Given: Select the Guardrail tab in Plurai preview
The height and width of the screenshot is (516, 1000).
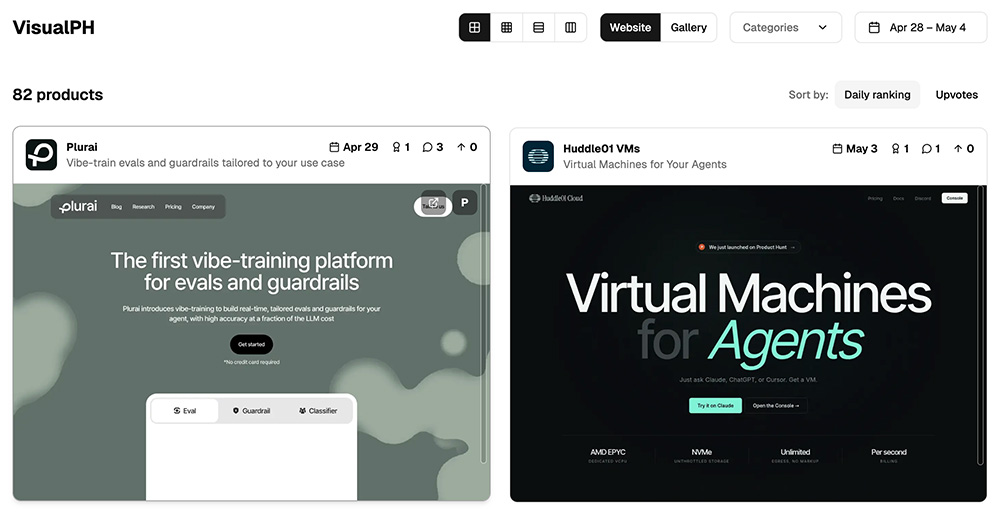Looking at the screenshot, I should pyautogui.click(x=251, y=411).
